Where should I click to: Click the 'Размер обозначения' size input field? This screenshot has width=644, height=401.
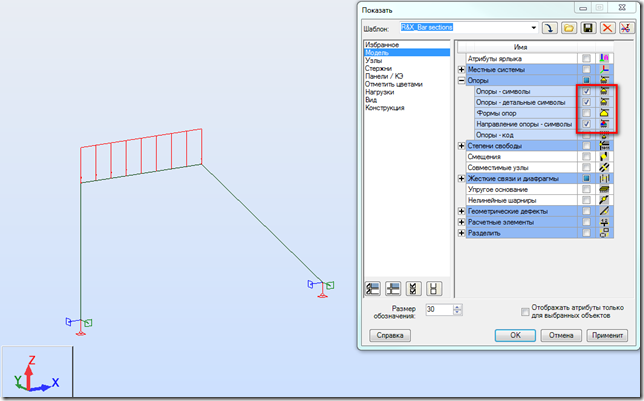tap(437, 310)
